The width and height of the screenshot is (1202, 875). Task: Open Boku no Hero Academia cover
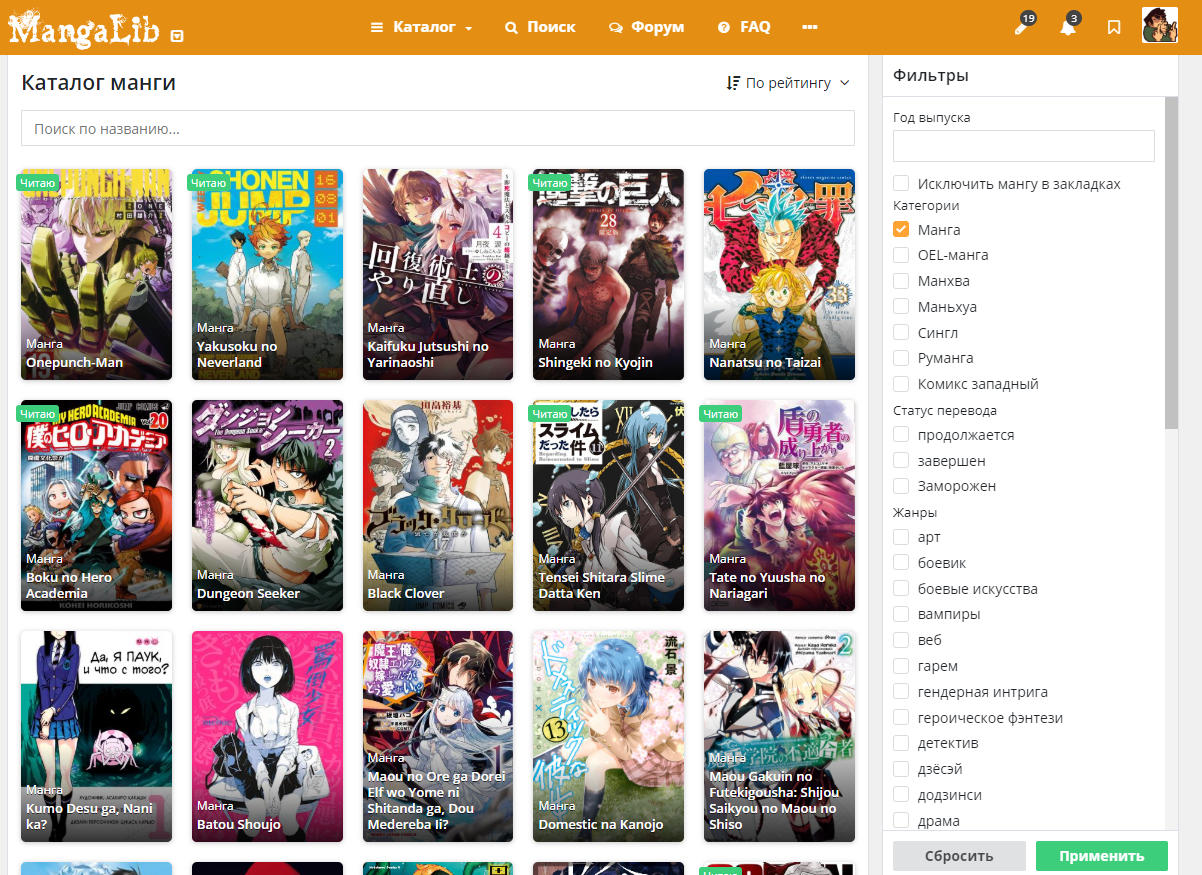click(x=96, y=505)
